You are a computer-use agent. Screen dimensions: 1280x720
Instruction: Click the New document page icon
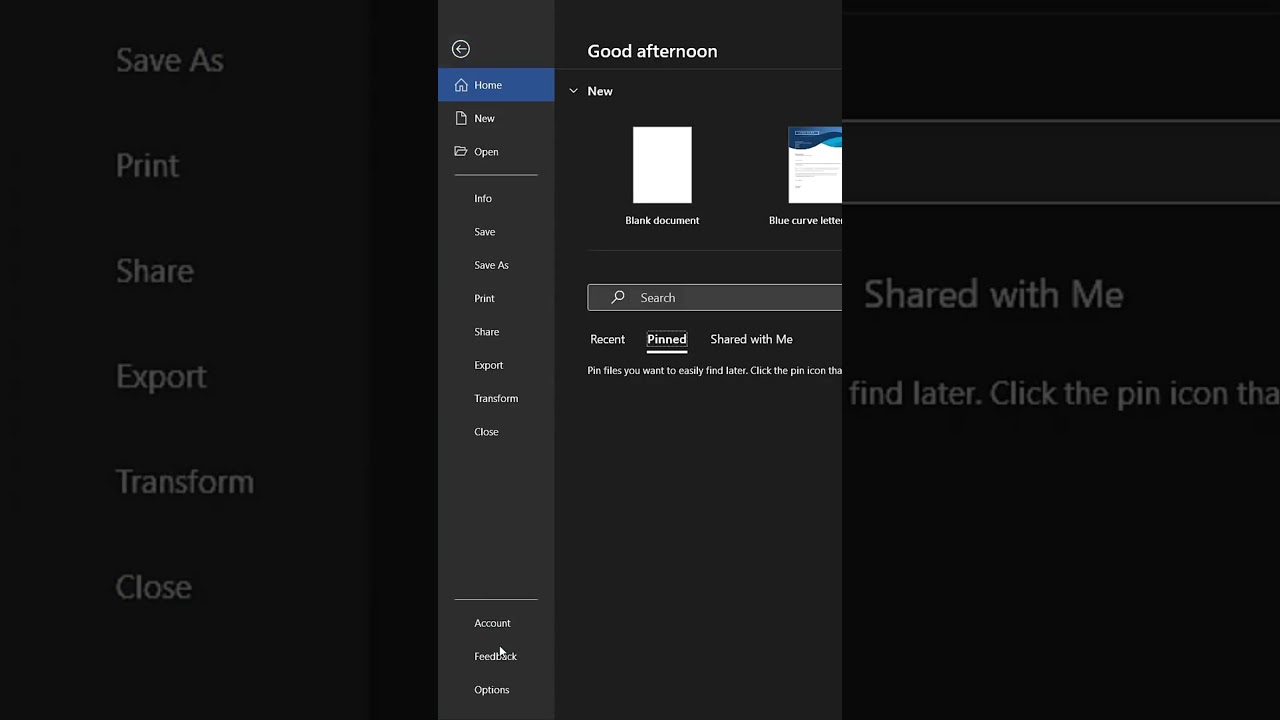point(461,118)
